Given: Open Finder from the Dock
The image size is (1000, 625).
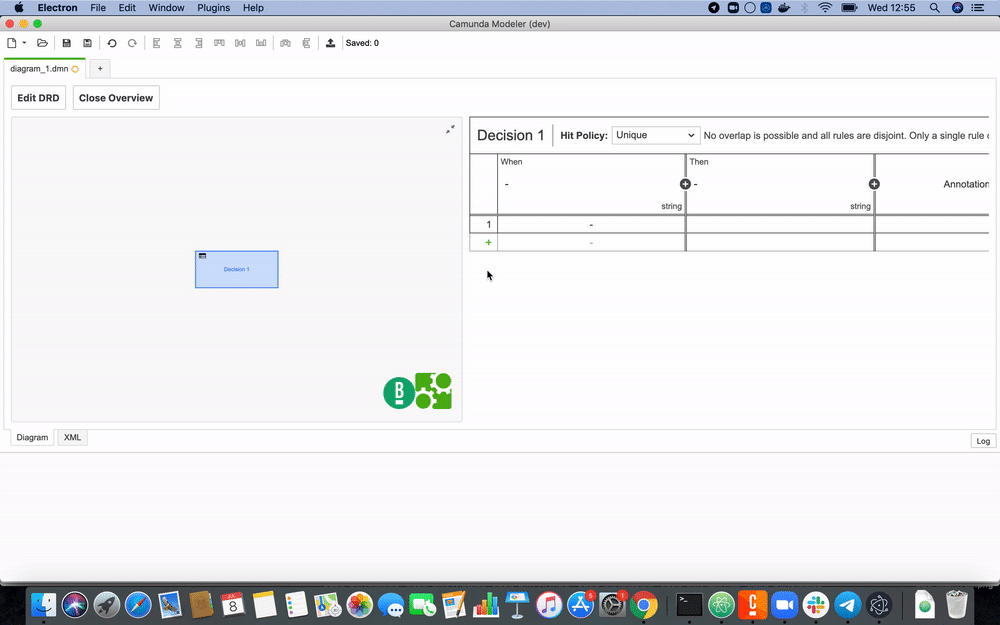Looking at the screenshot, I should pyautogui.click(x=43, y=605).
